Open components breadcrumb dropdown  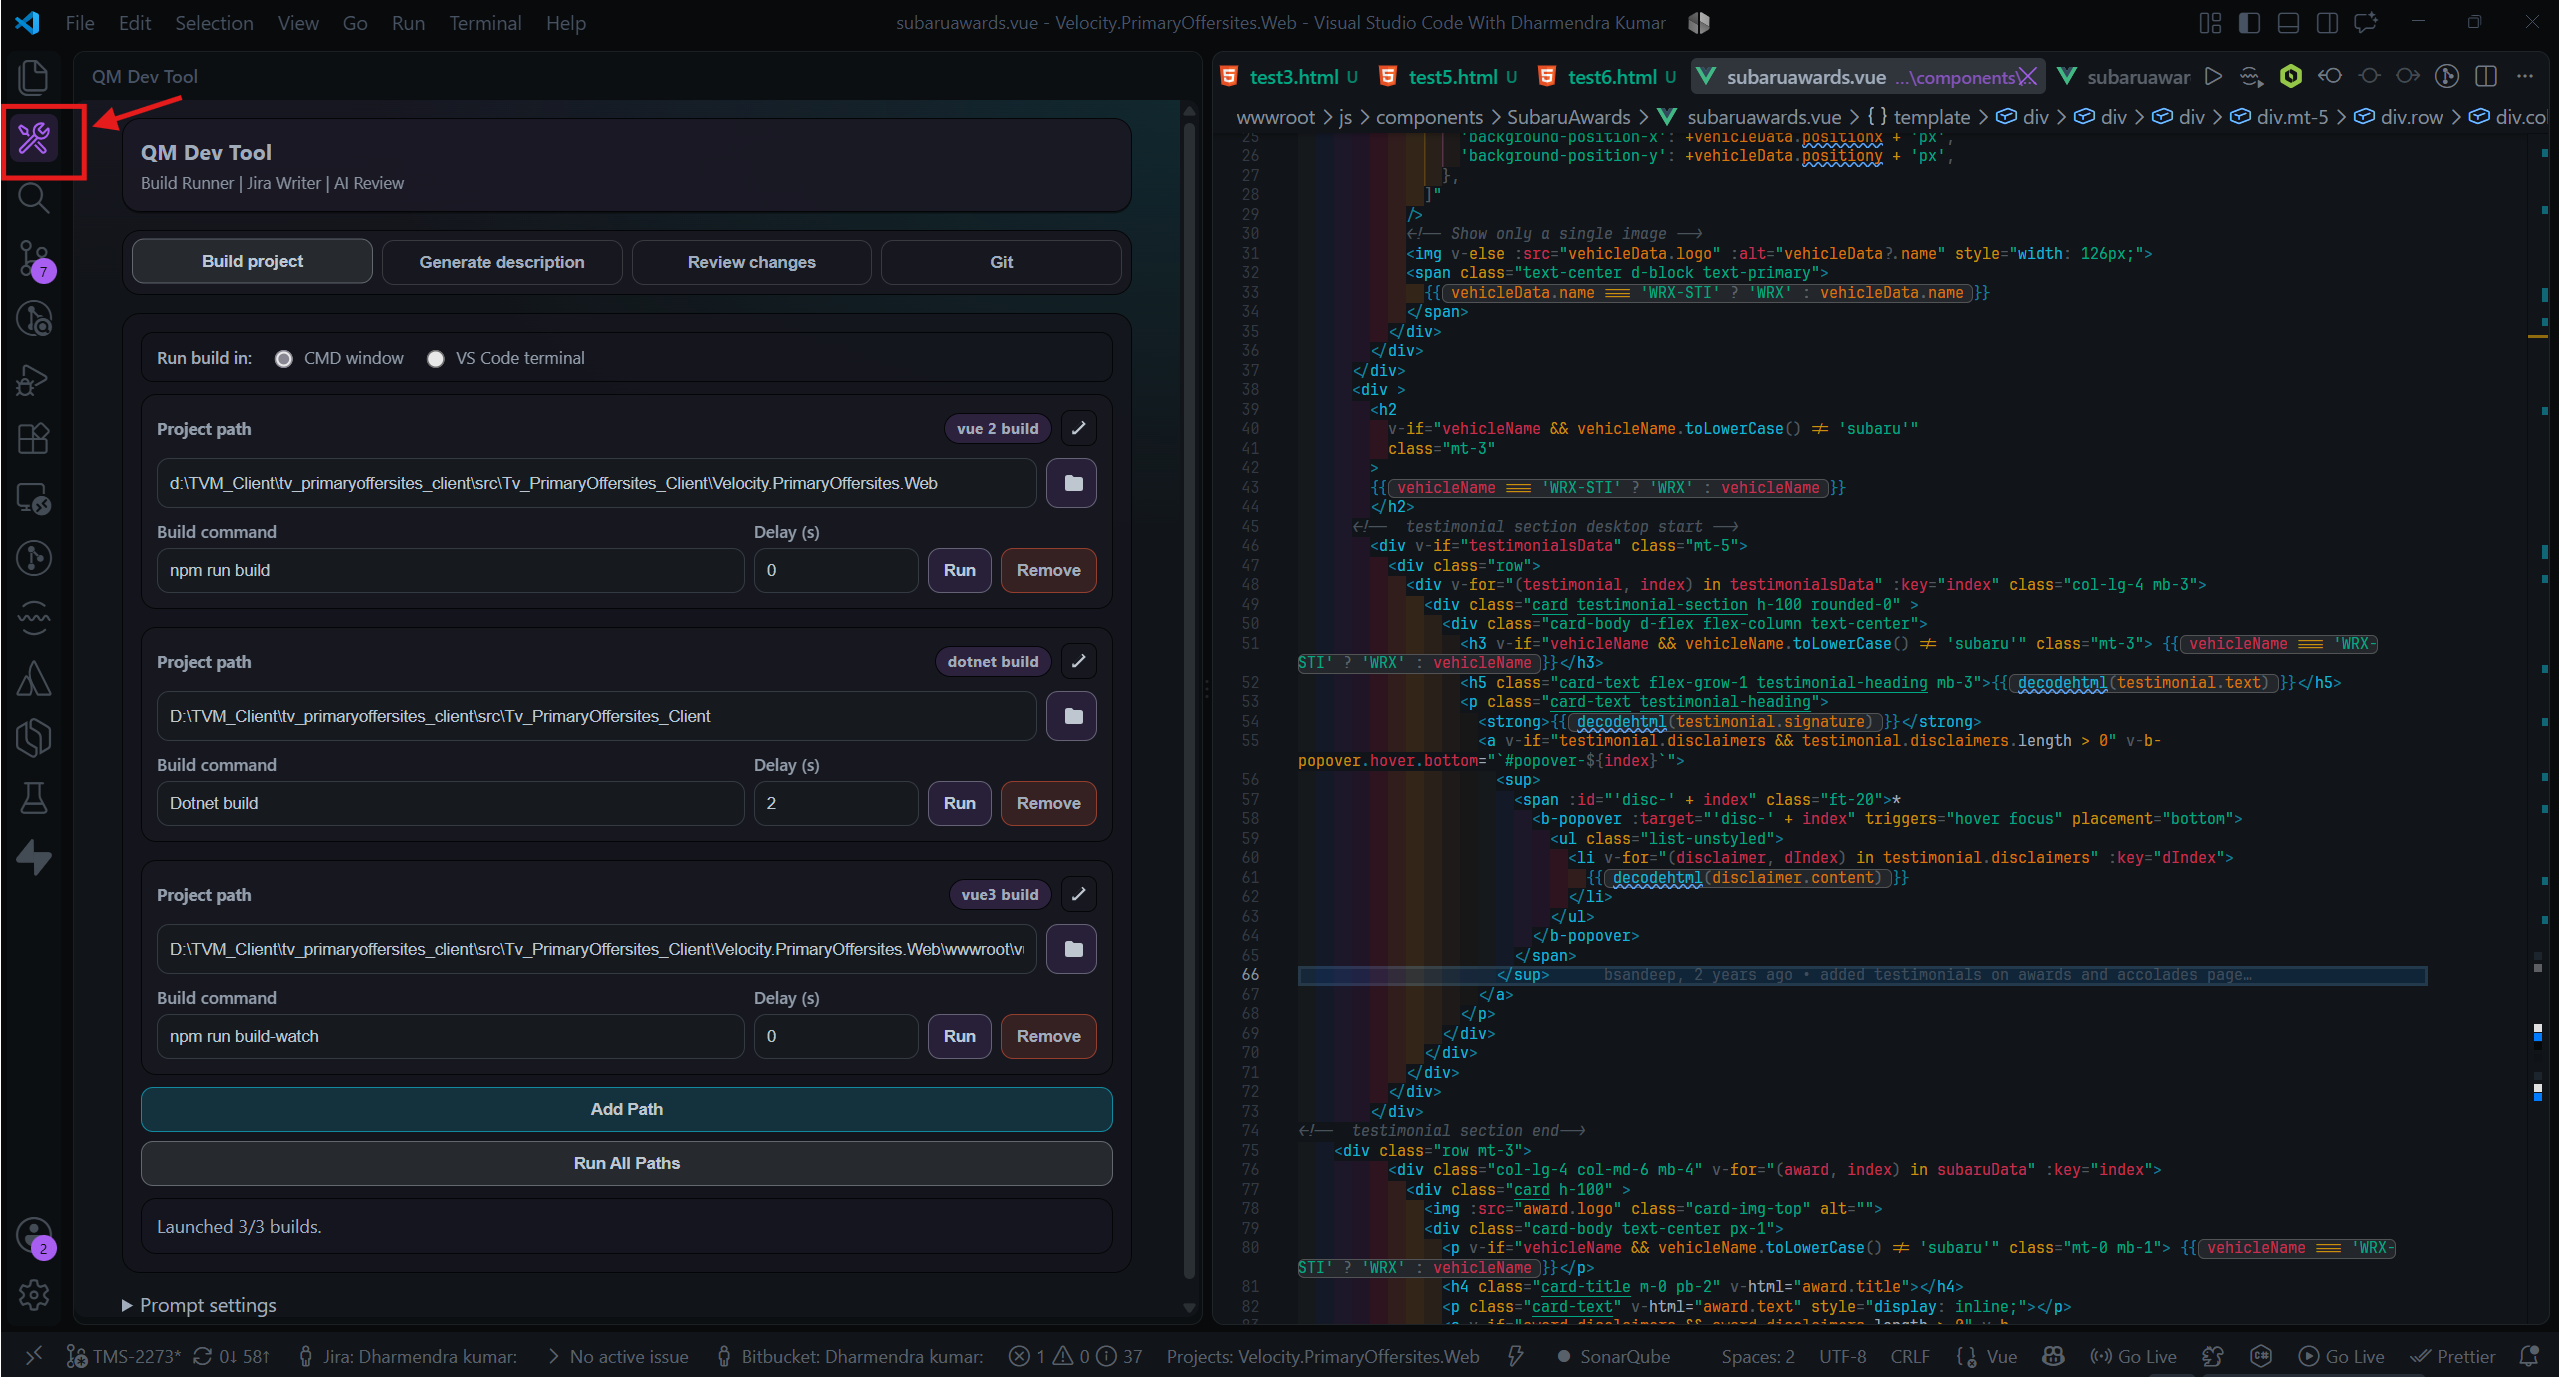click(1429, 117)
